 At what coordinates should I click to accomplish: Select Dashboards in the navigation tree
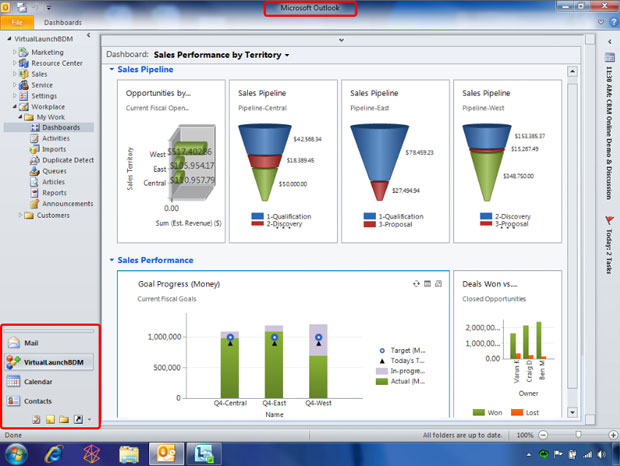point(61,127)
